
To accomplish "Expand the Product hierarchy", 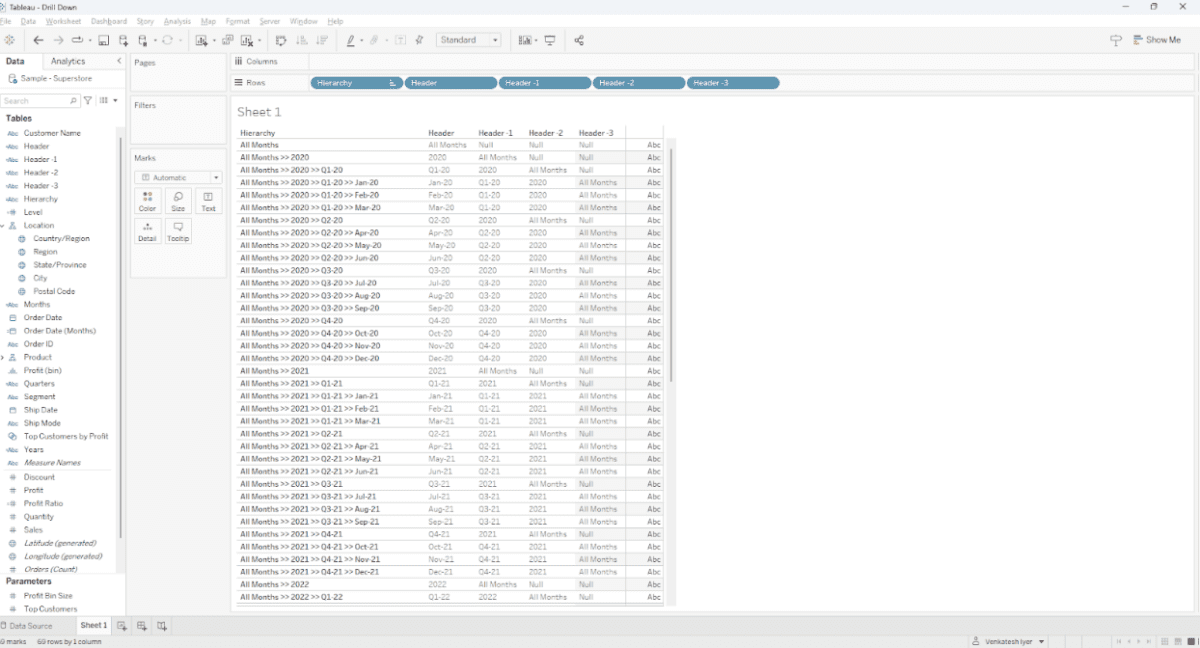I will click(x=3, y=357).
